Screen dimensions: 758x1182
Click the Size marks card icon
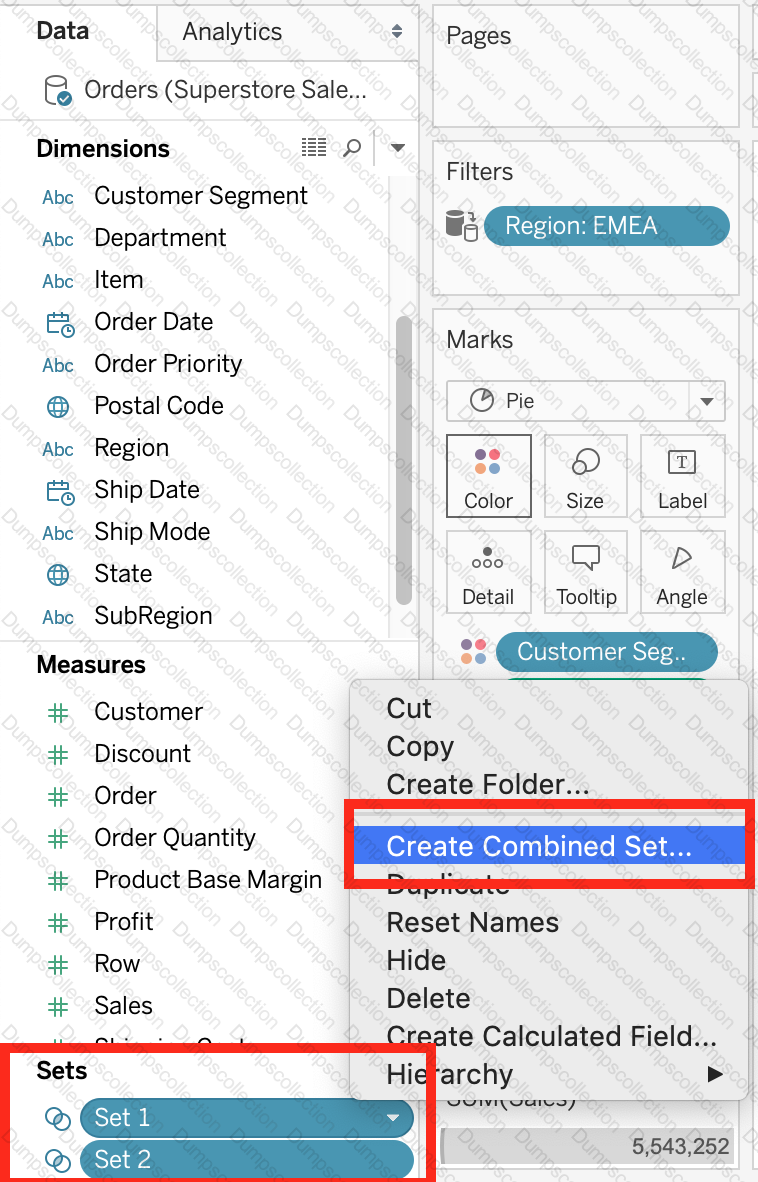pos(585,476)
